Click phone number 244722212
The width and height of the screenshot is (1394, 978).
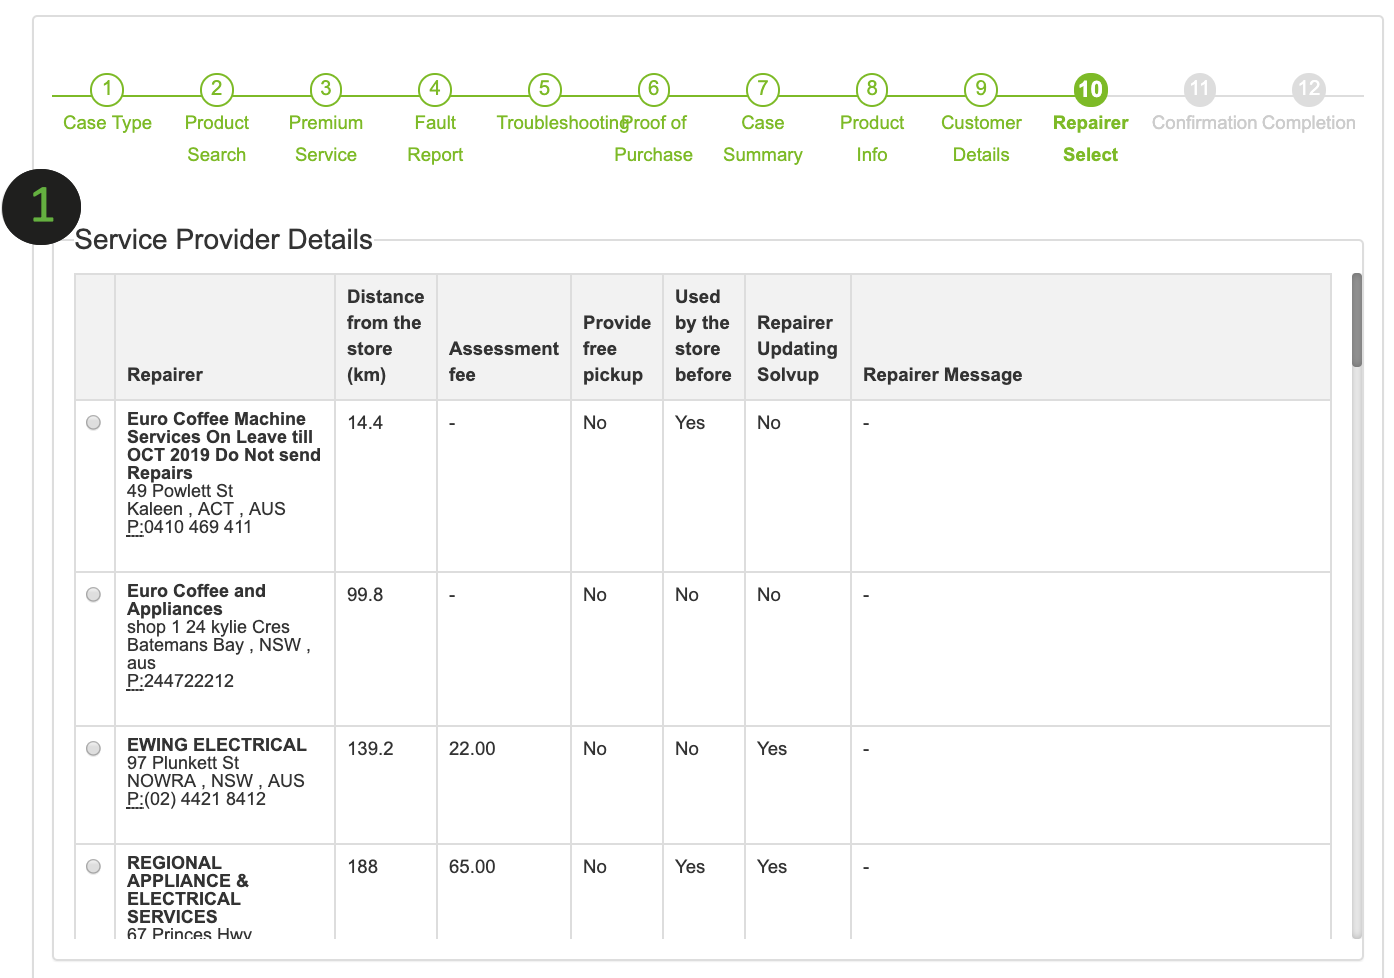(x=189, y=681)
